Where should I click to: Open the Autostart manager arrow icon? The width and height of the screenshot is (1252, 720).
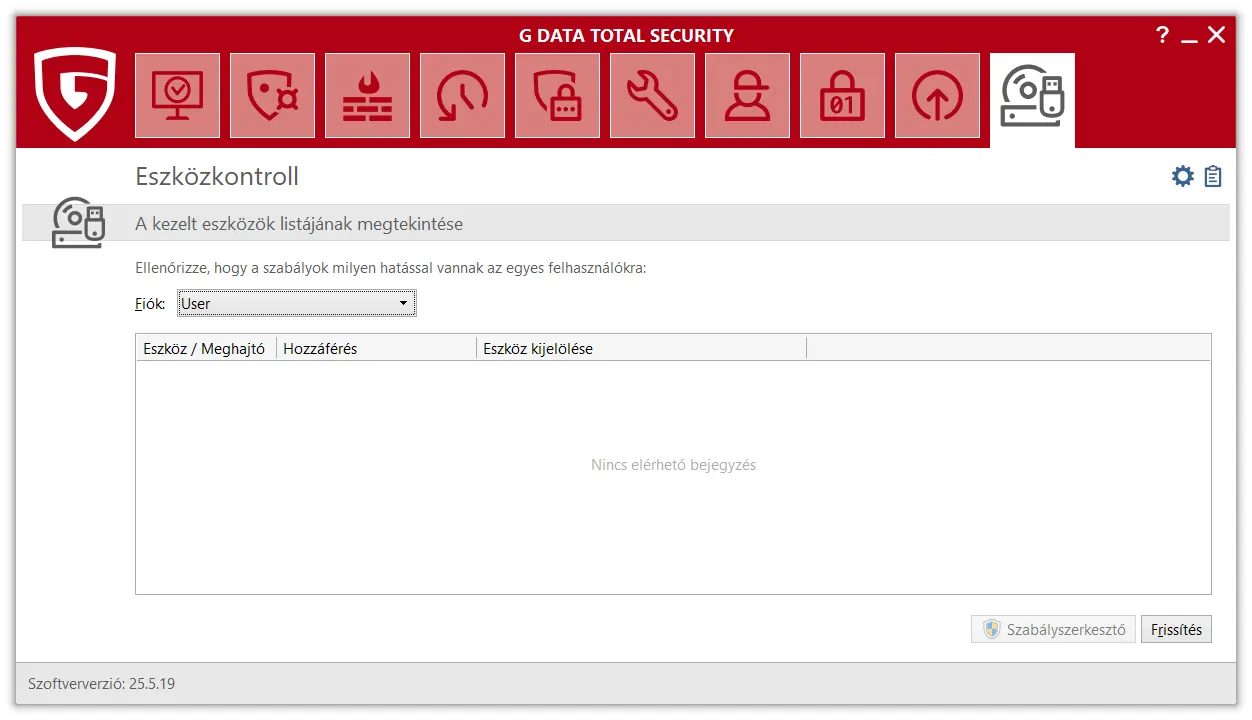(x=937, y=96)
